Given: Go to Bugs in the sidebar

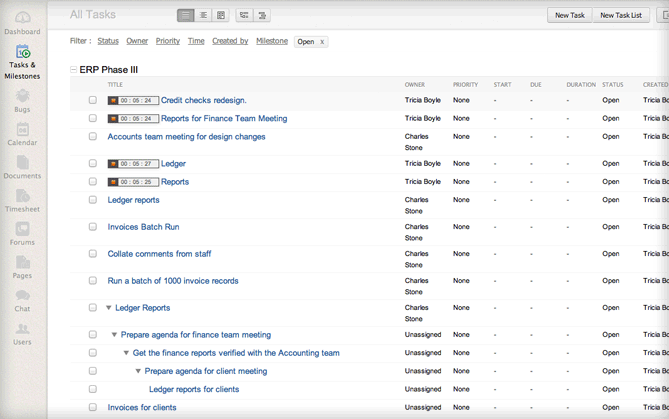Looking at the screenshot, I should tap(22, 100).
